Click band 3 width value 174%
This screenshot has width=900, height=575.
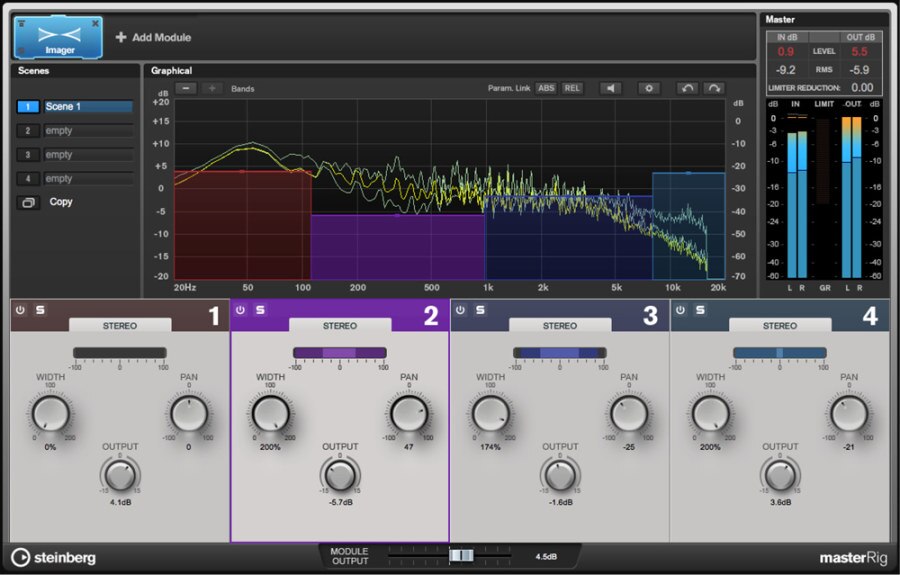[x=491, y=446]
